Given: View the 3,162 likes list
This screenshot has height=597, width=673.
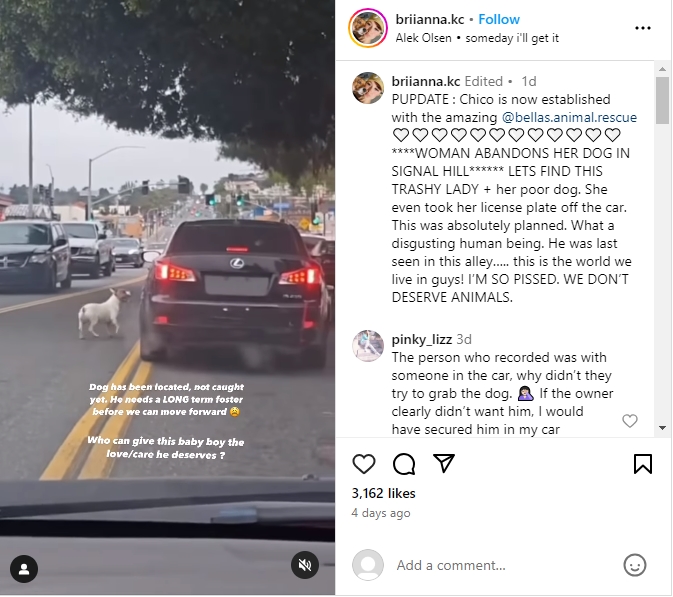Looking at the screenshot, I should [x=383, y=493].
